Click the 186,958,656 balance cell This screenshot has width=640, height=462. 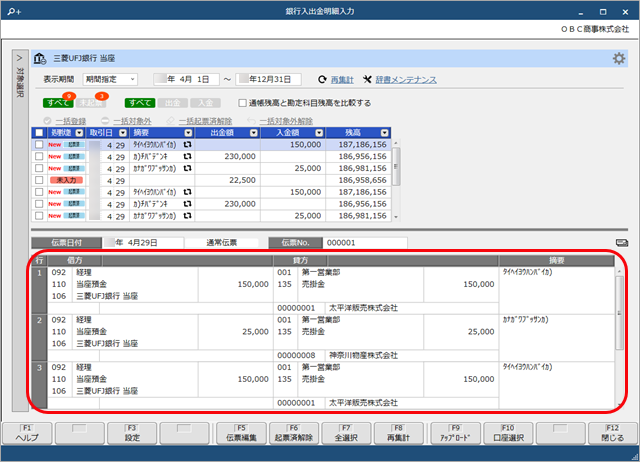(x=358, y=180)
